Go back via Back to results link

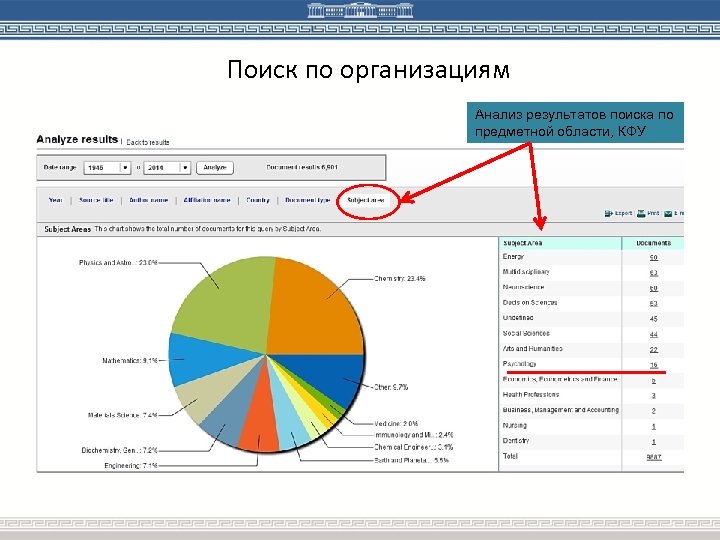[148, 142]
